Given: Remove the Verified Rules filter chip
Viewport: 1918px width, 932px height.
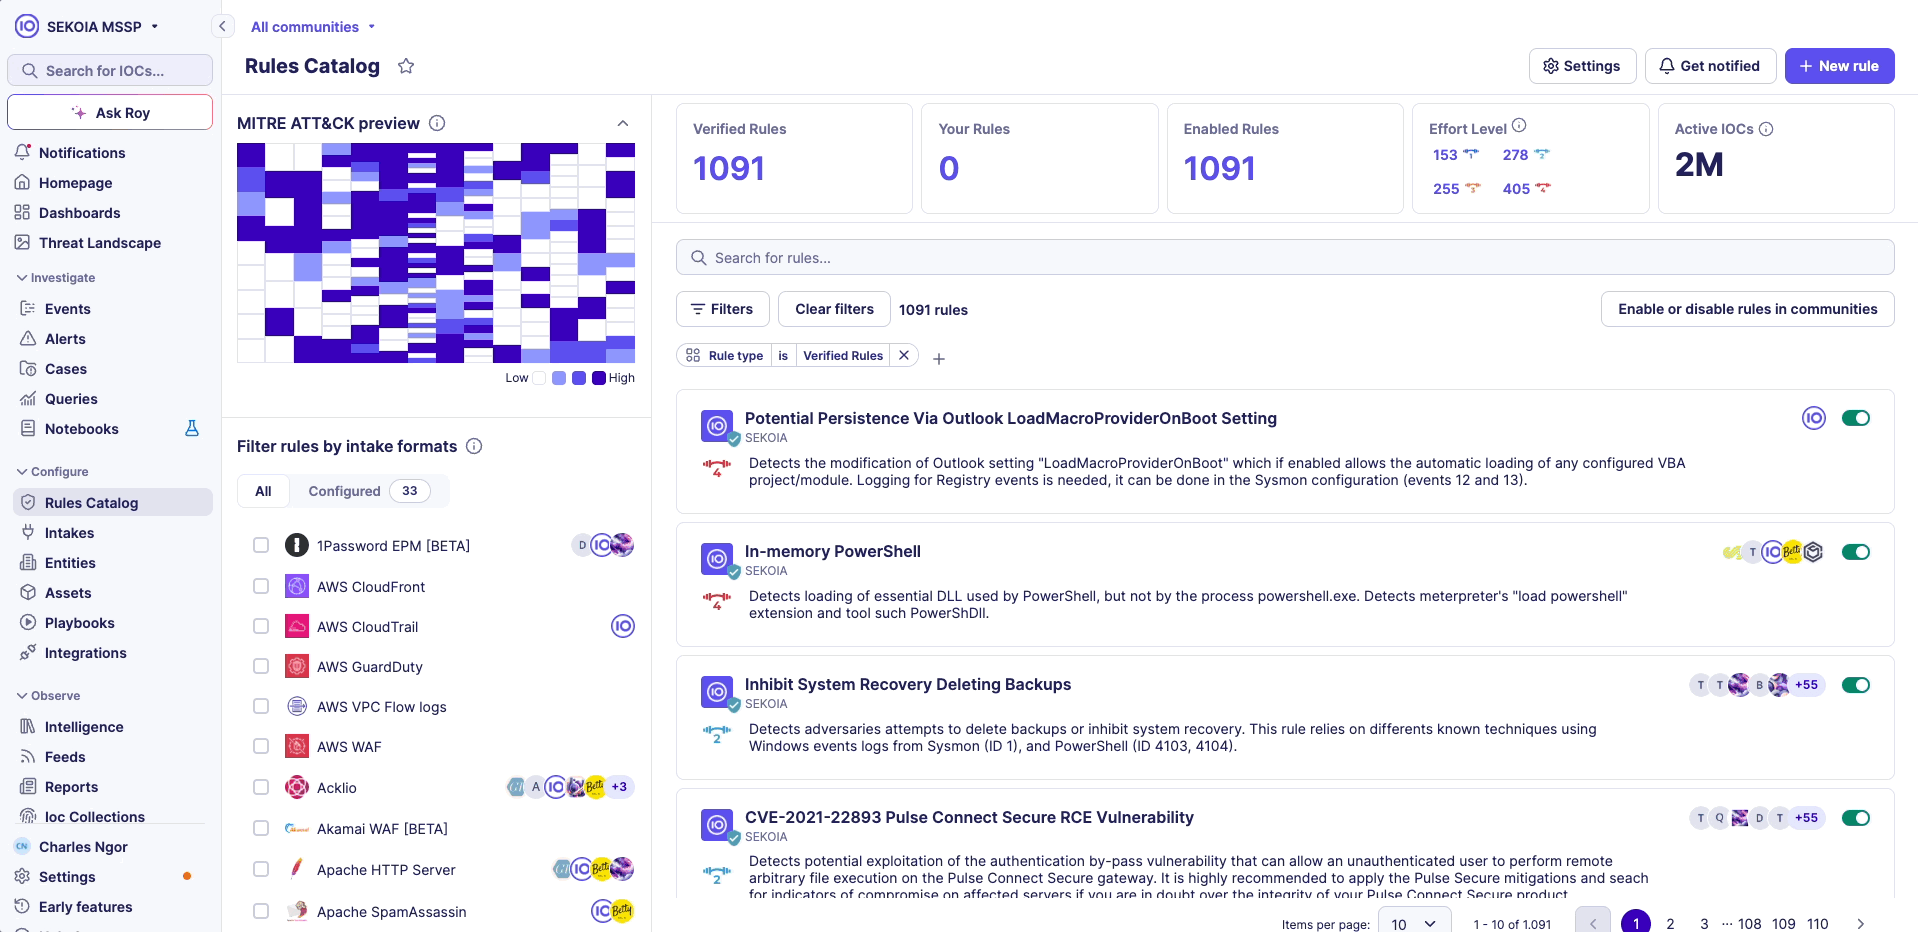Looking at the screenshot, I should pos(904,355).
